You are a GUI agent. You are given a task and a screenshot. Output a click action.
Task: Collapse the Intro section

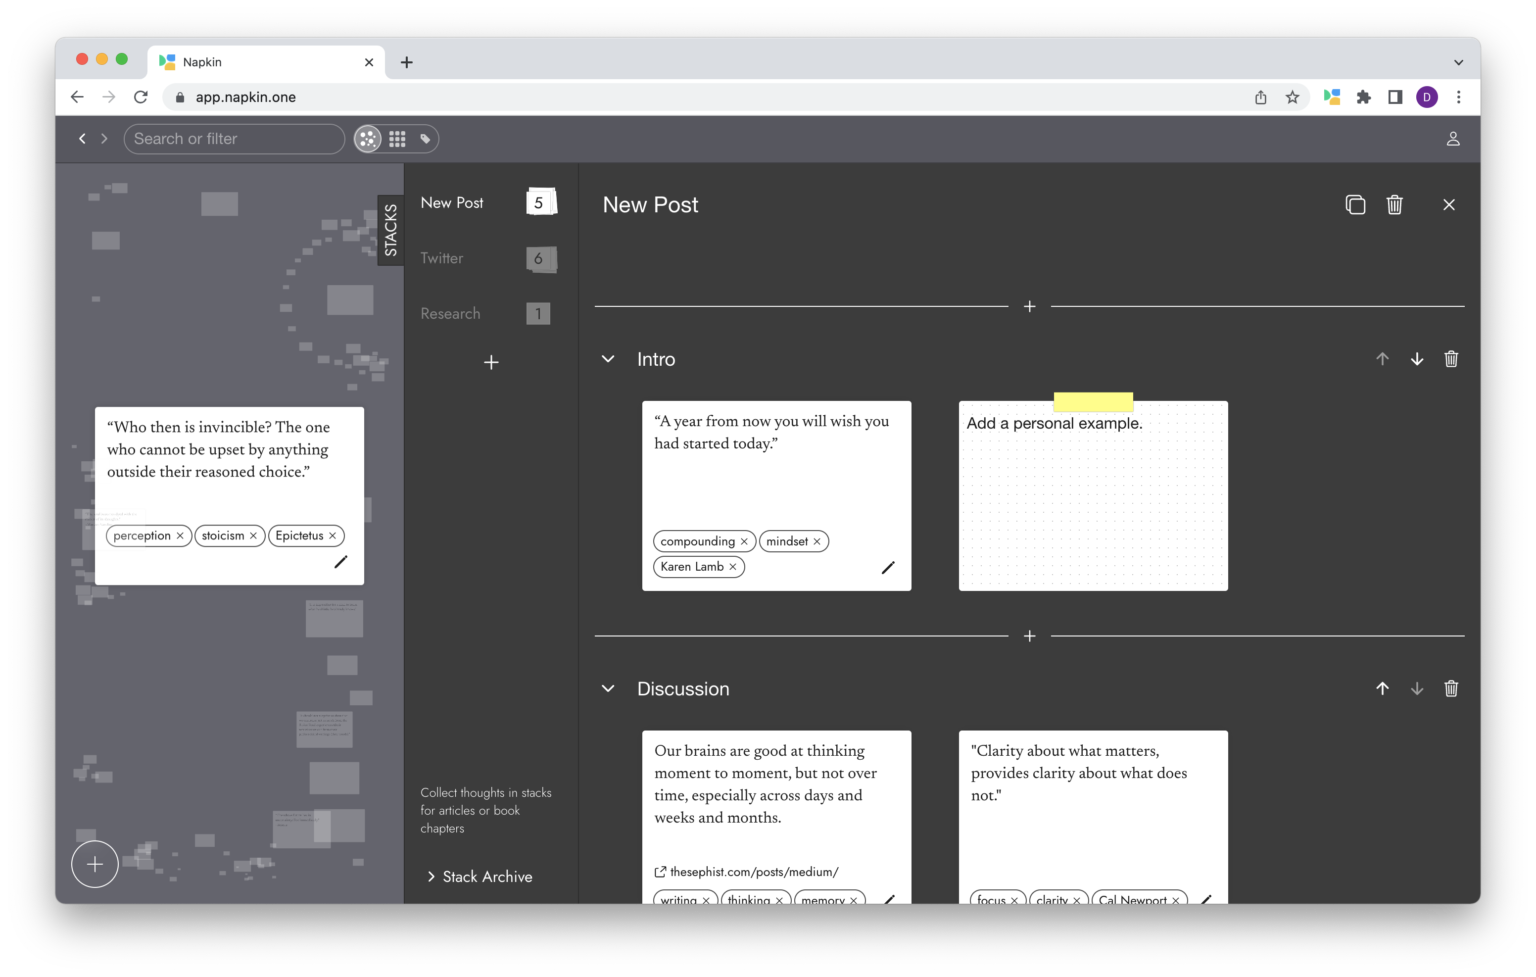608,359
